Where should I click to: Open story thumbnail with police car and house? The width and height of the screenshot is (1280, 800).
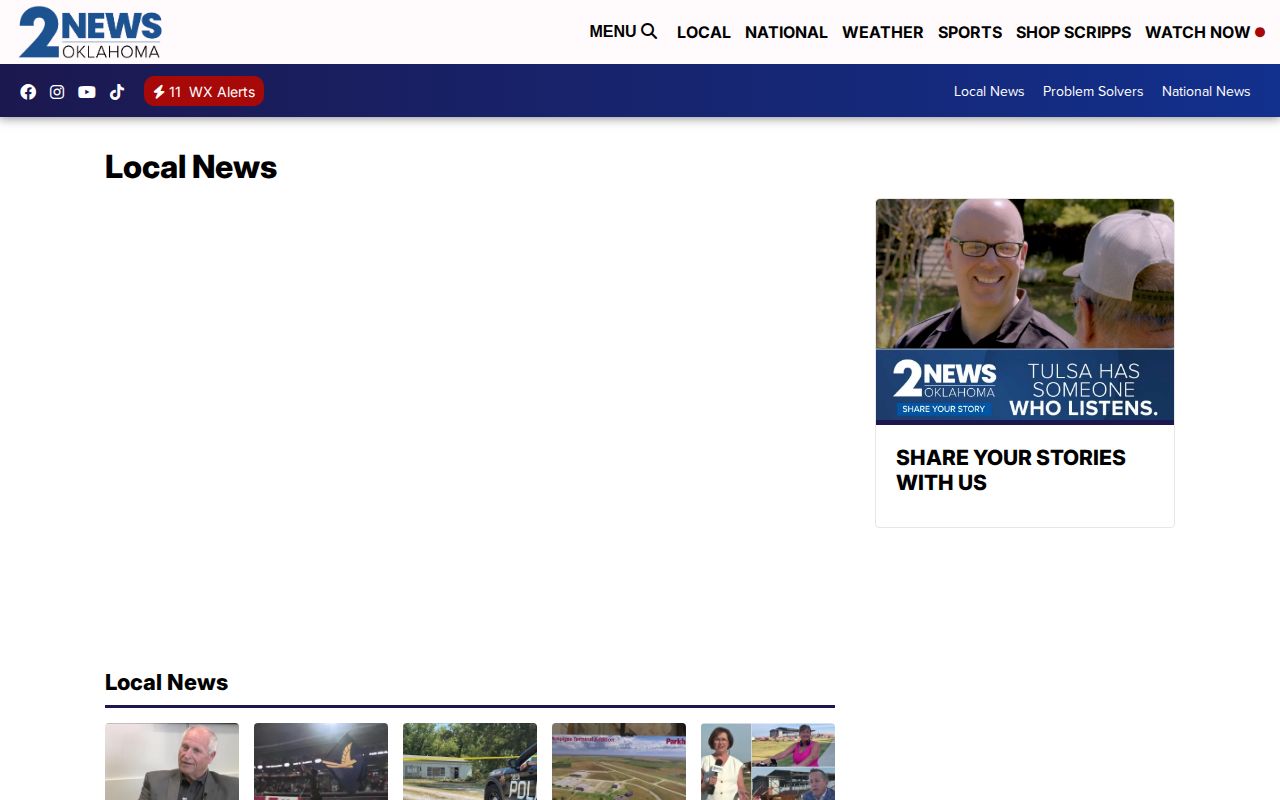tap(470, 762)
